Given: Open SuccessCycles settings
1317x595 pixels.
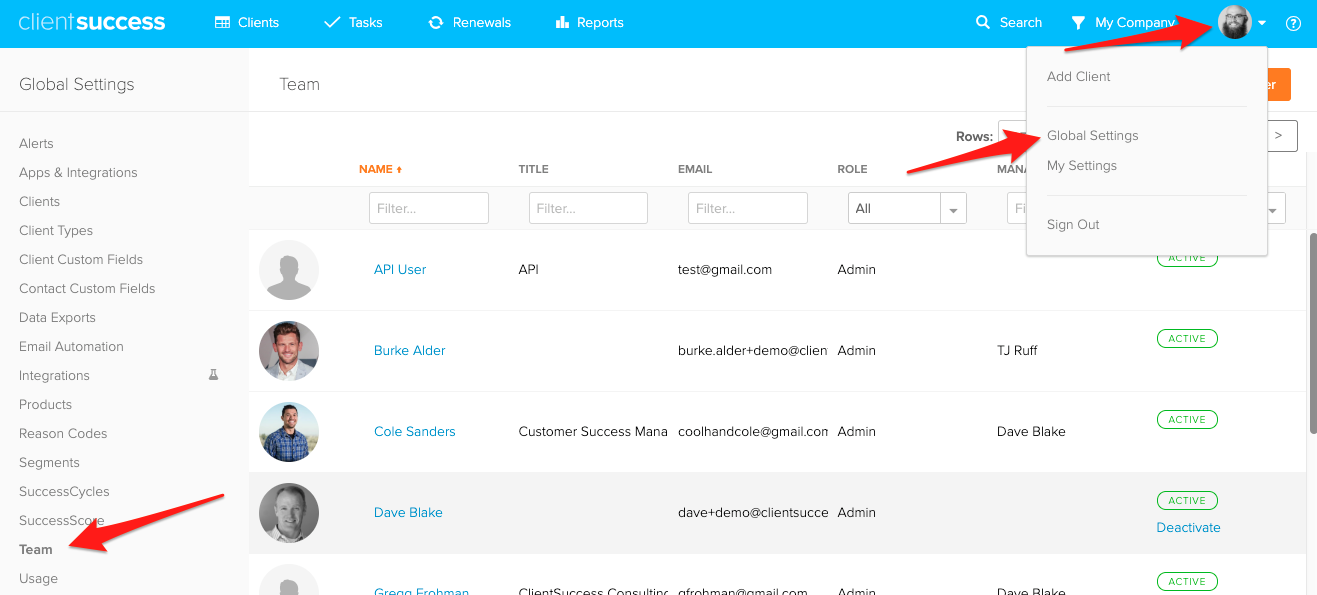Looking at the screenshot, I should (64, 491).
